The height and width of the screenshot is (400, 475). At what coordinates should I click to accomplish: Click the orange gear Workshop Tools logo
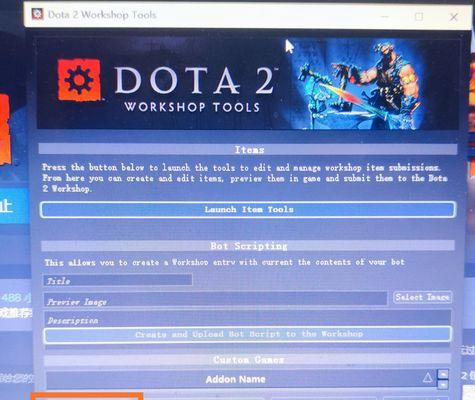pos(79,80)
